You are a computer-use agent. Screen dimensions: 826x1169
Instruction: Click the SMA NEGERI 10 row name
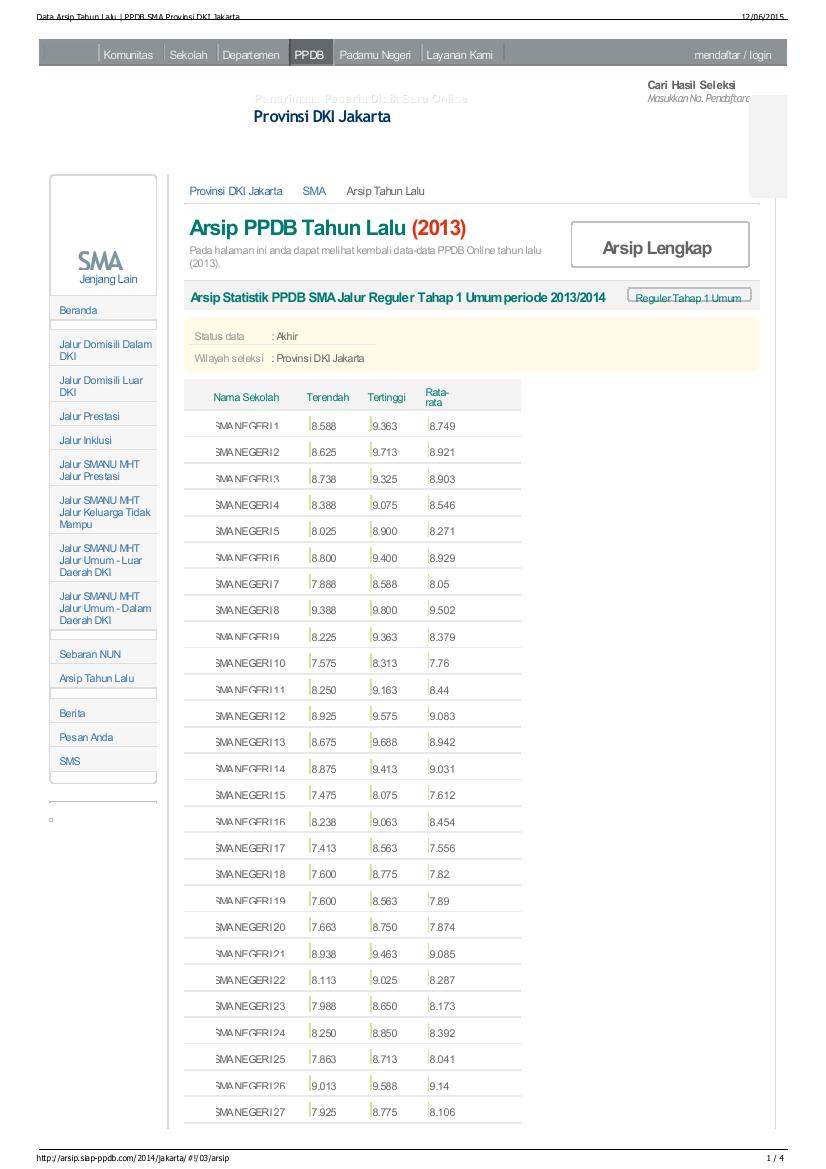pyautogui.click(x=250, y=663)
